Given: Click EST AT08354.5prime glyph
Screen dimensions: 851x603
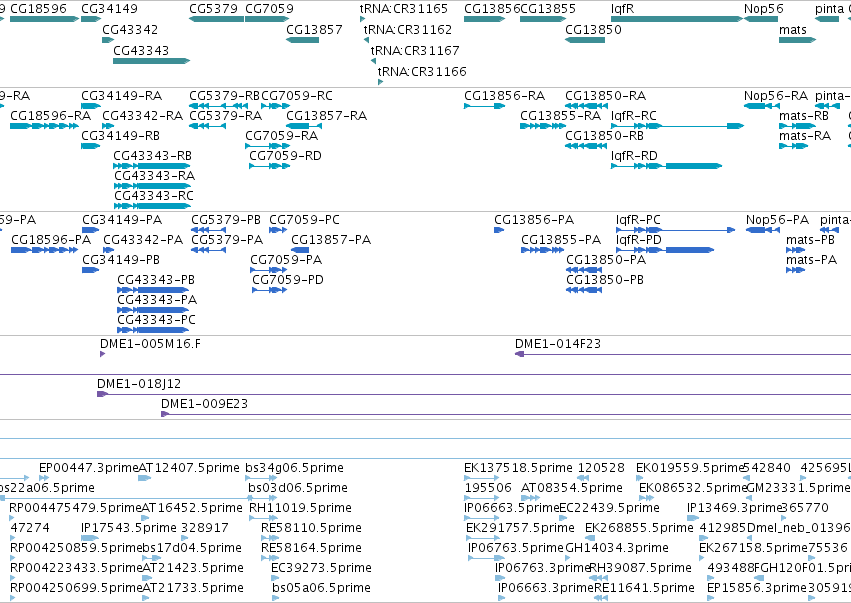Looking at the screenshot, I should tap(530, 498).
